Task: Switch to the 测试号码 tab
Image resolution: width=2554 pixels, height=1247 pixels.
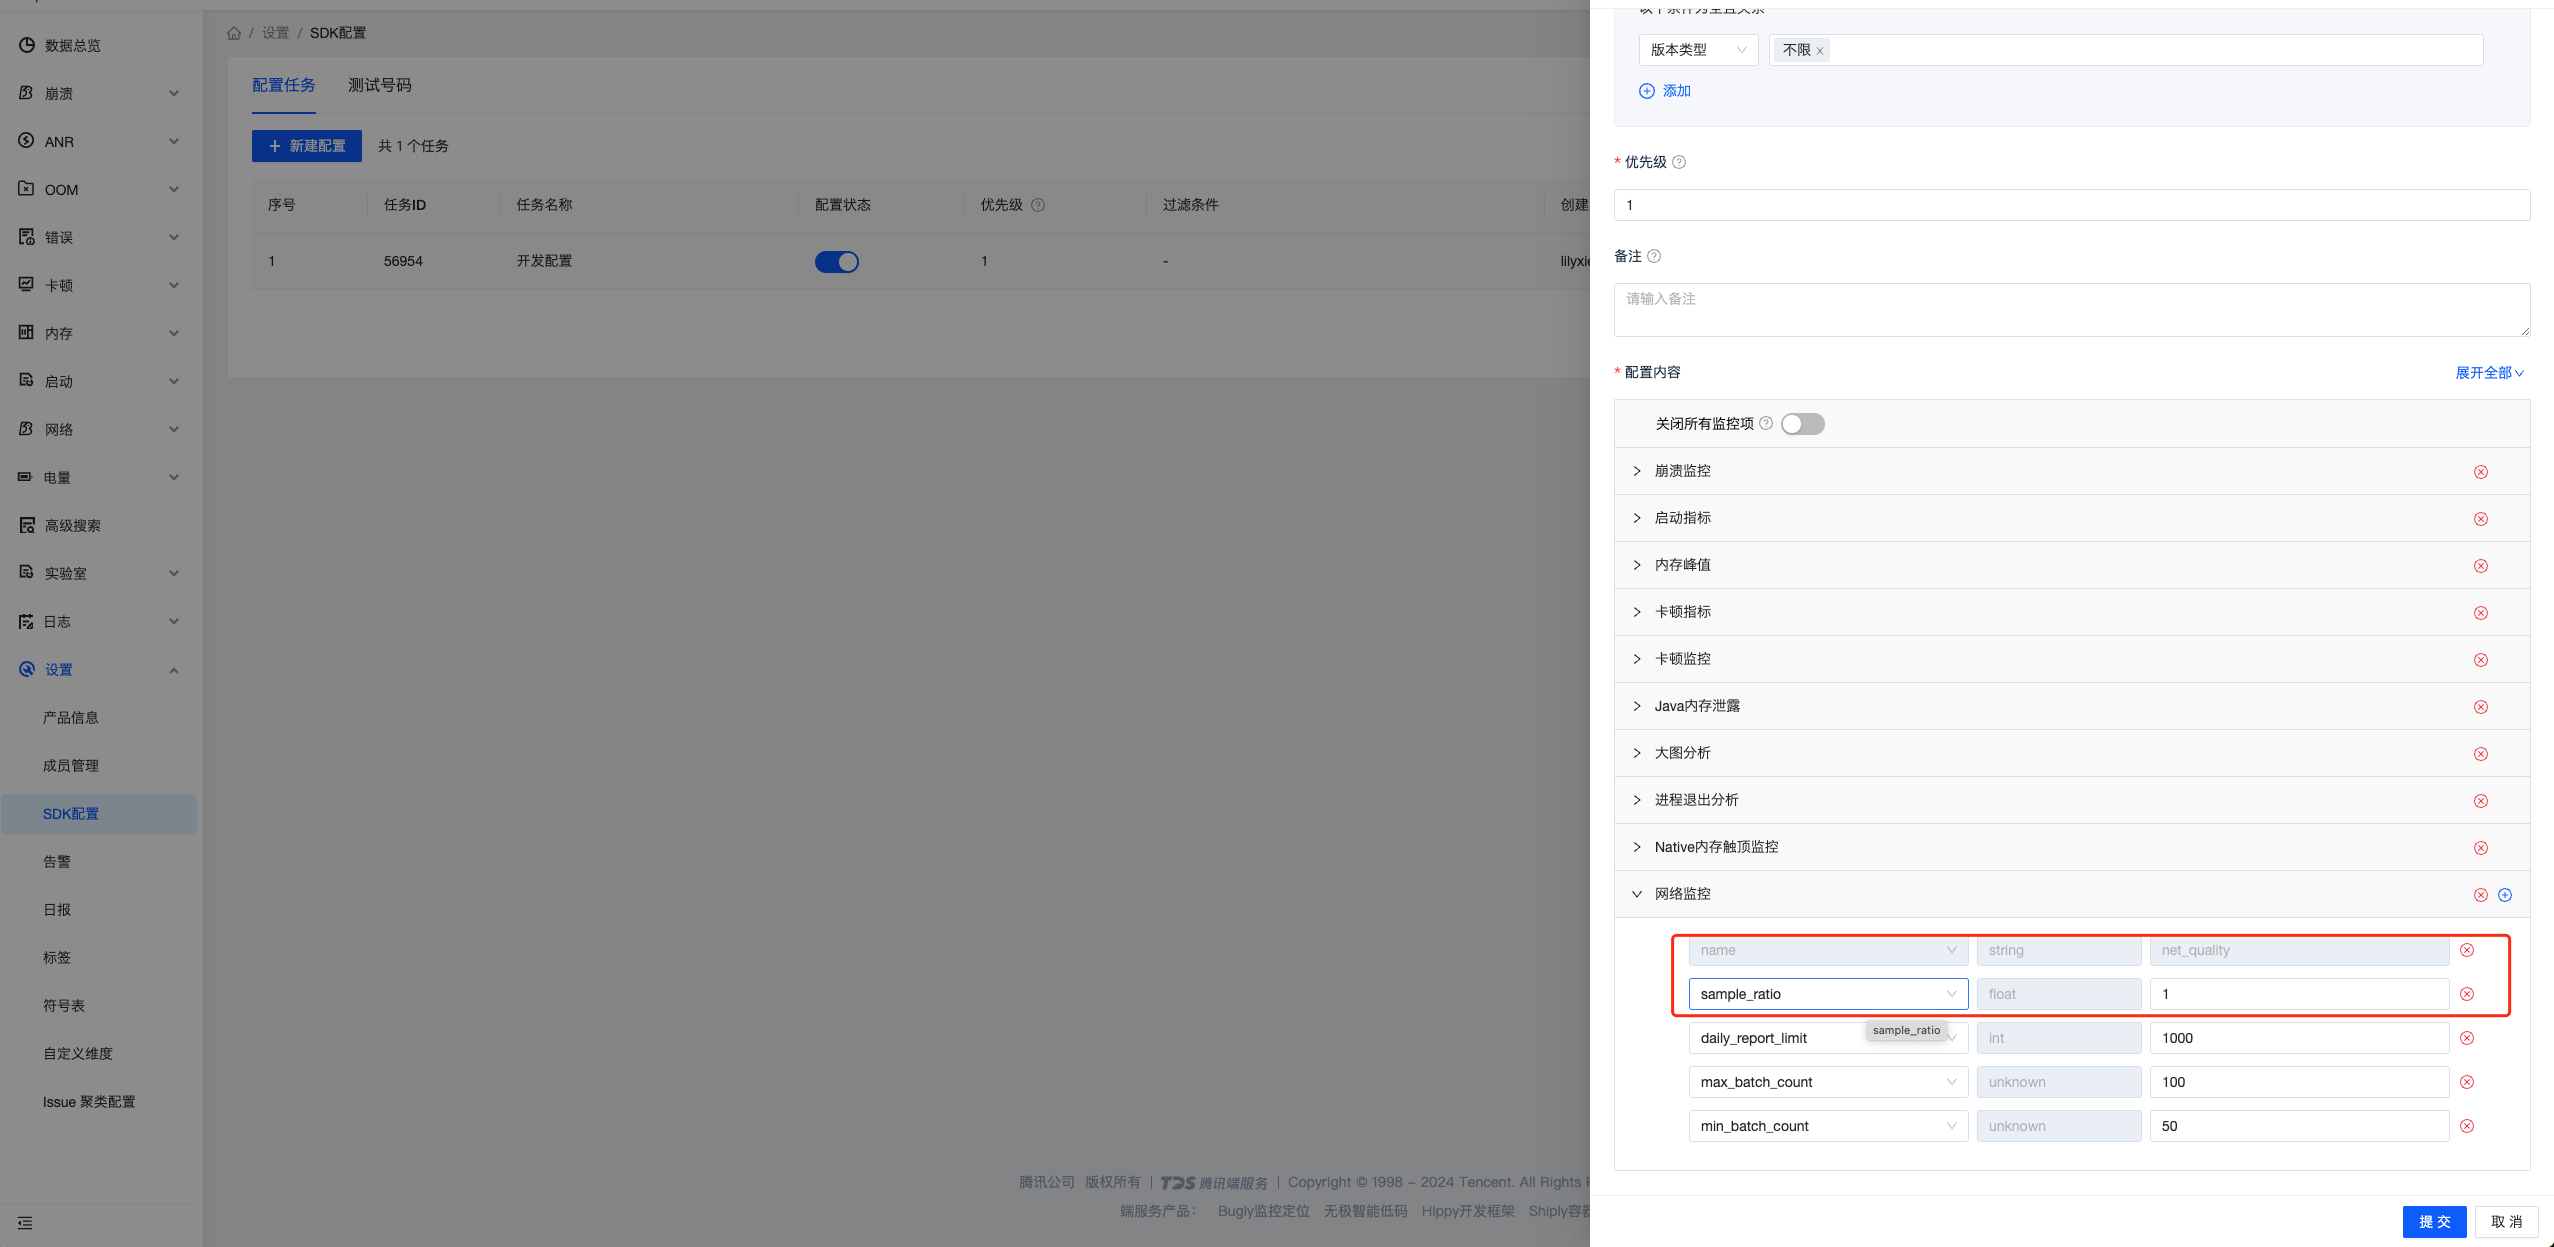Action: coord(379,85)
